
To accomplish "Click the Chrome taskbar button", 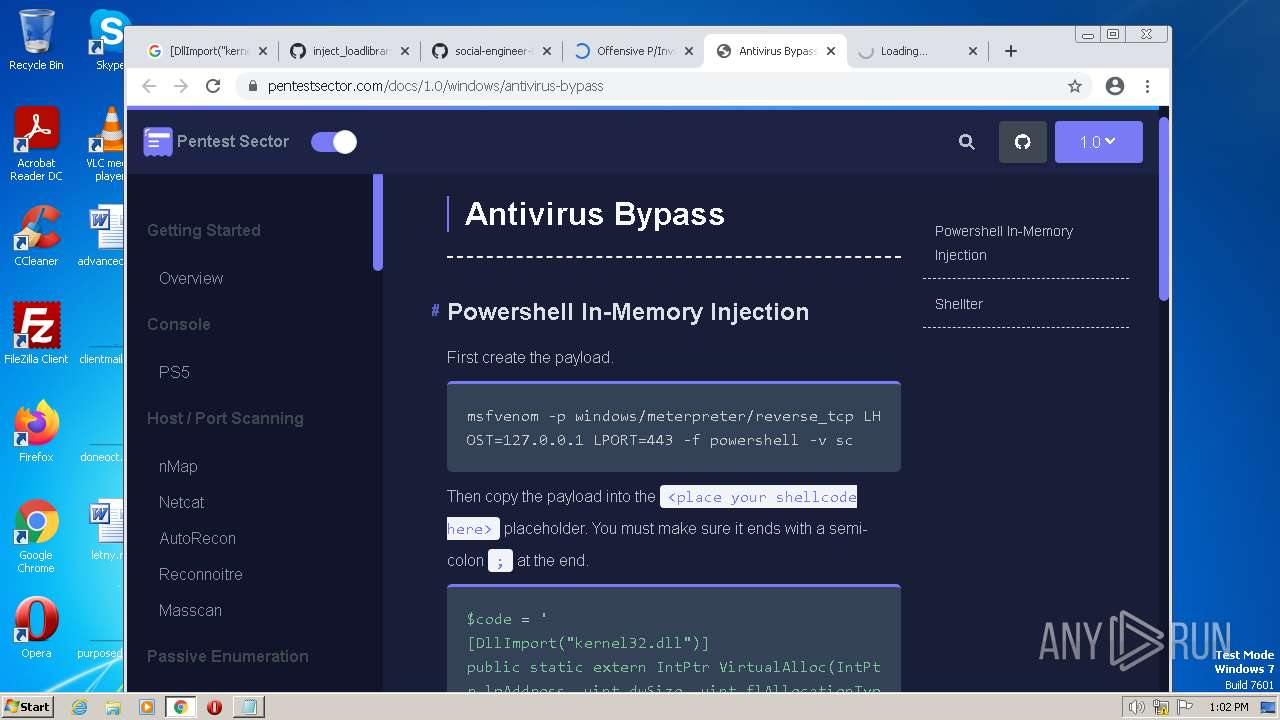I will click(x=180, y=707).
